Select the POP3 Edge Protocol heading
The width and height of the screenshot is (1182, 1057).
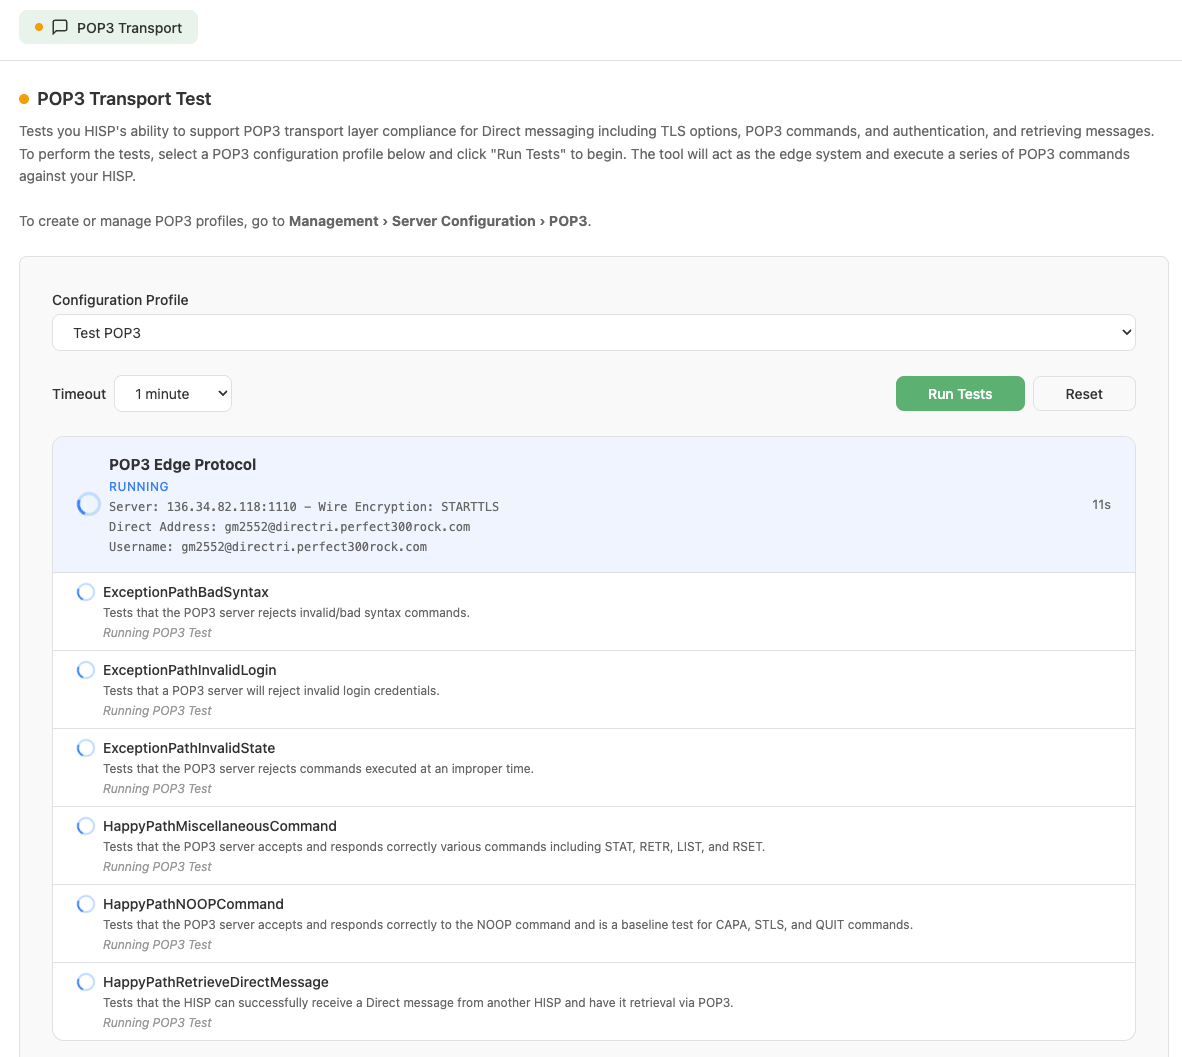[x=182, y=464]
